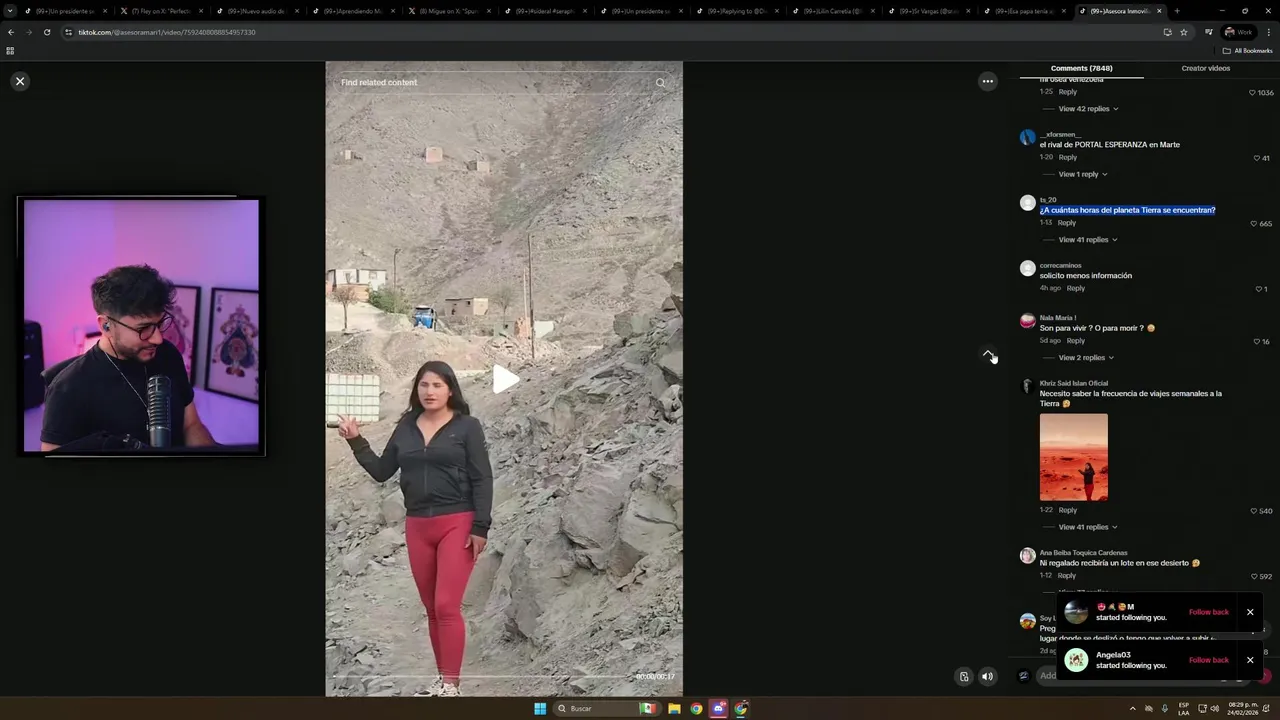The width and height of the screenshot is (1280, 720).
Task: Like the comment with 1036 likes
Action: pos(1252,92)
